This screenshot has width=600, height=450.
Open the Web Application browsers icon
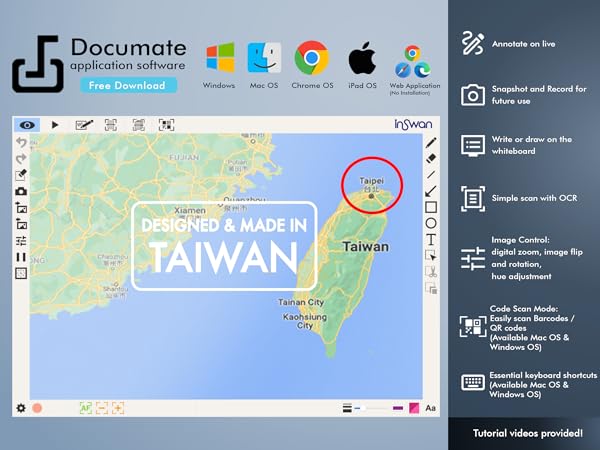coord(413,61)
